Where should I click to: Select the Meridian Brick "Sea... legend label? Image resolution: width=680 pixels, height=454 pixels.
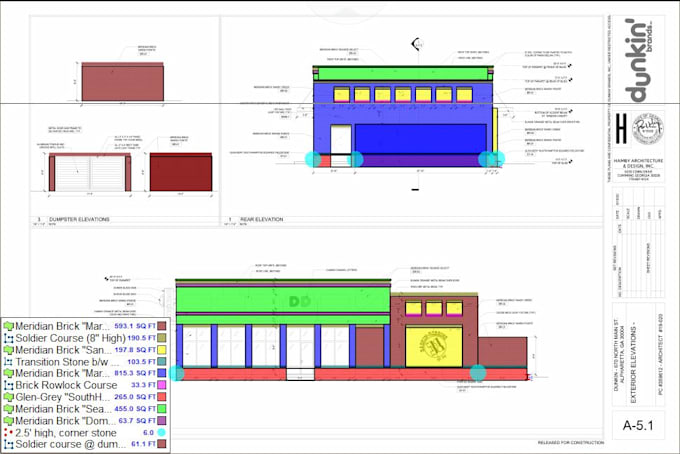pyautogui.click(x=63, y=409)
